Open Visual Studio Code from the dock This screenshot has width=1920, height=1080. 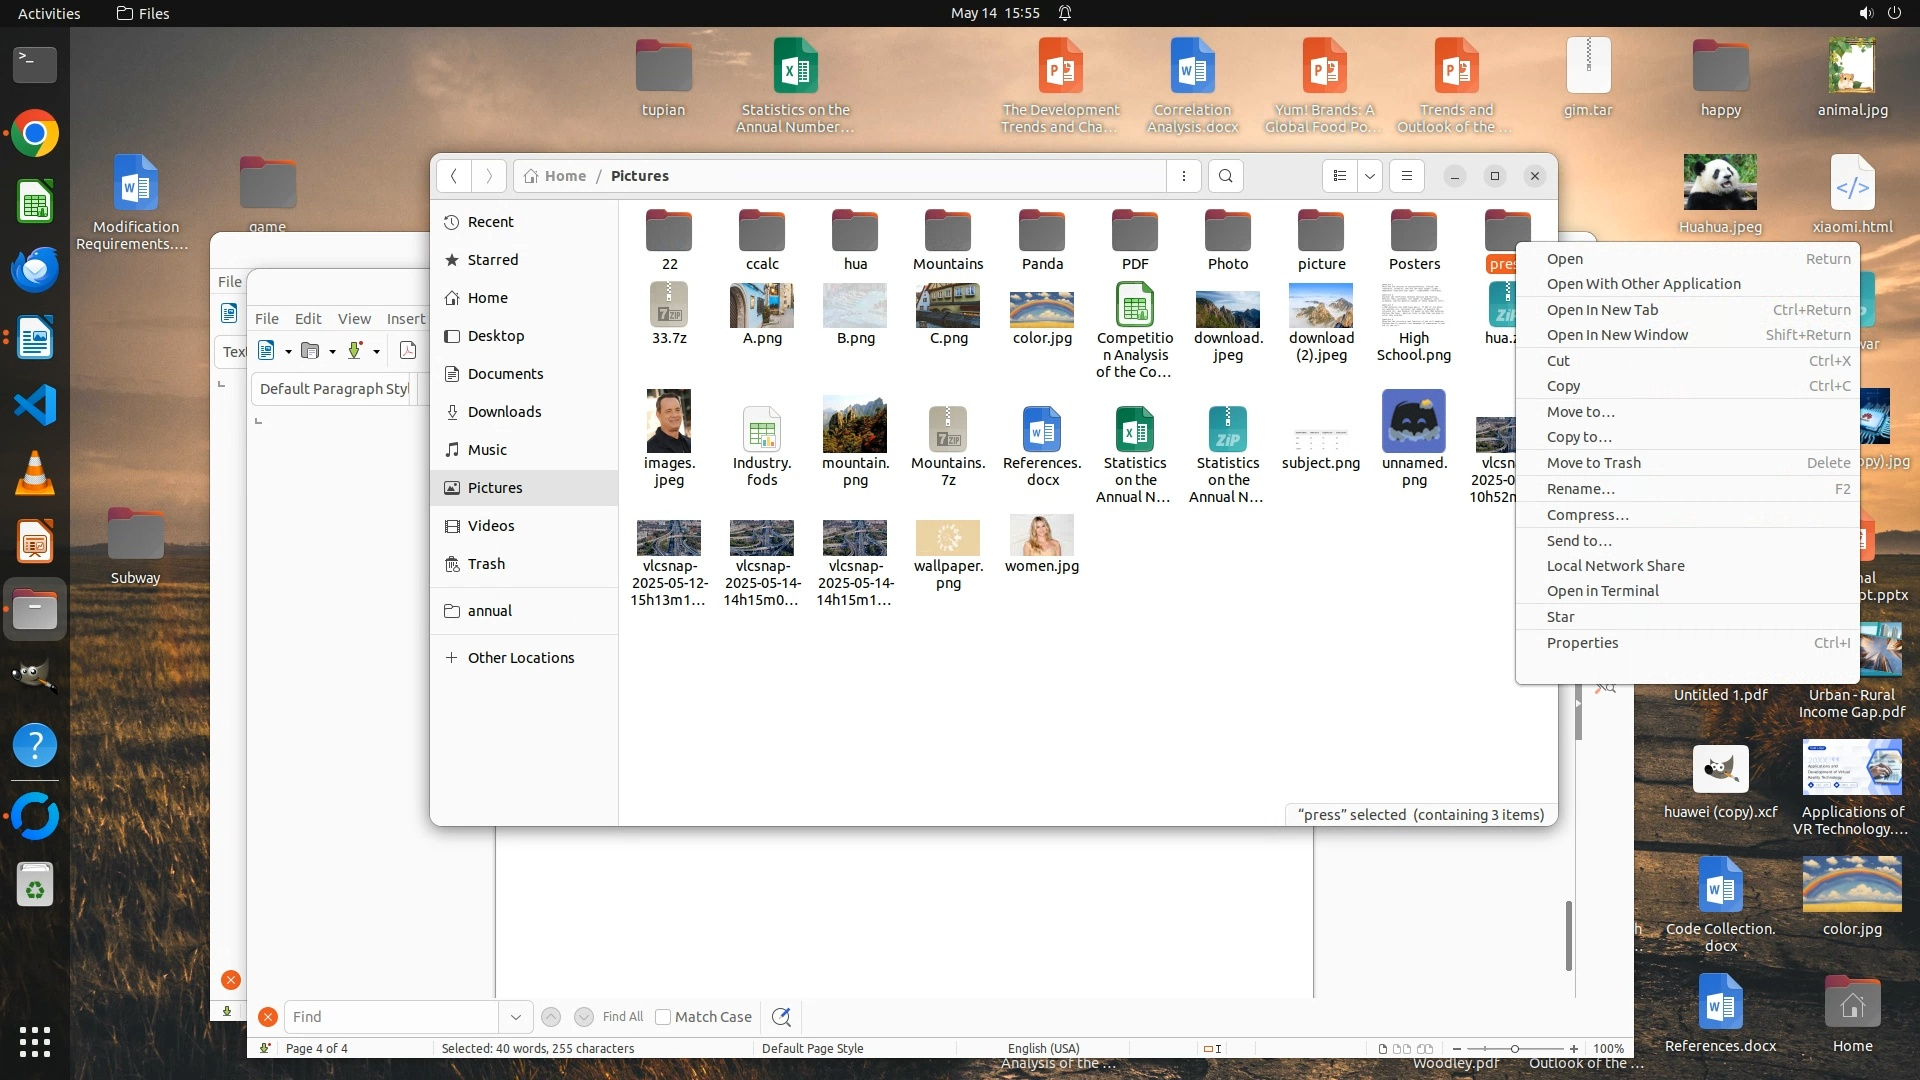click(x=35, y=405)
